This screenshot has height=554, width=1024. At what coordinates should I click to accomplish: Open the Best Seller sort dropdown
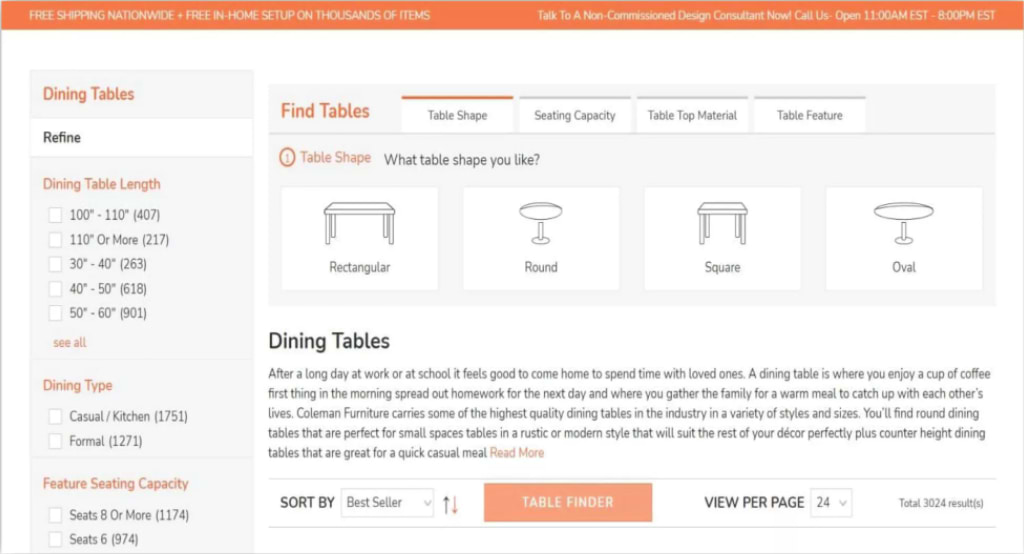[x=387, y=503]
